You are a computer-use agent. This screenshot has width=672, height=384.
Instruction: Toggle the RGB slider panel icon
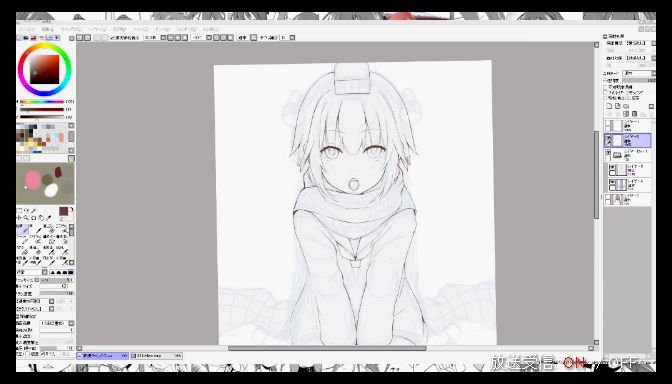pyautogui.click(x=27, y=38)
